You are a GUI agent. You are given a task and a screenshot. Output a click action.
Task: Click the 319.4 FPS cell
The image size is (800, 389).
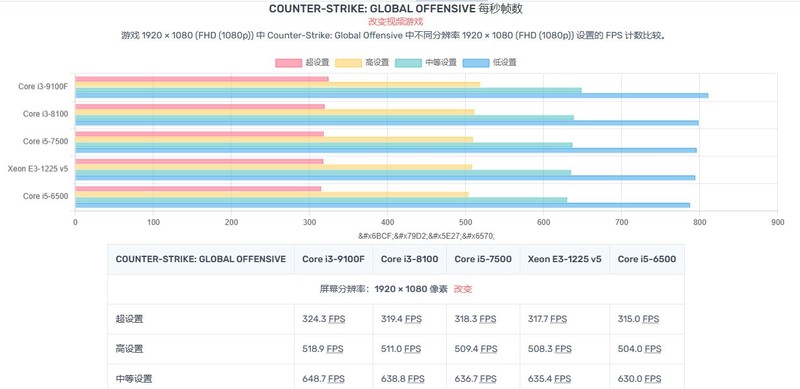coord(410,320)
